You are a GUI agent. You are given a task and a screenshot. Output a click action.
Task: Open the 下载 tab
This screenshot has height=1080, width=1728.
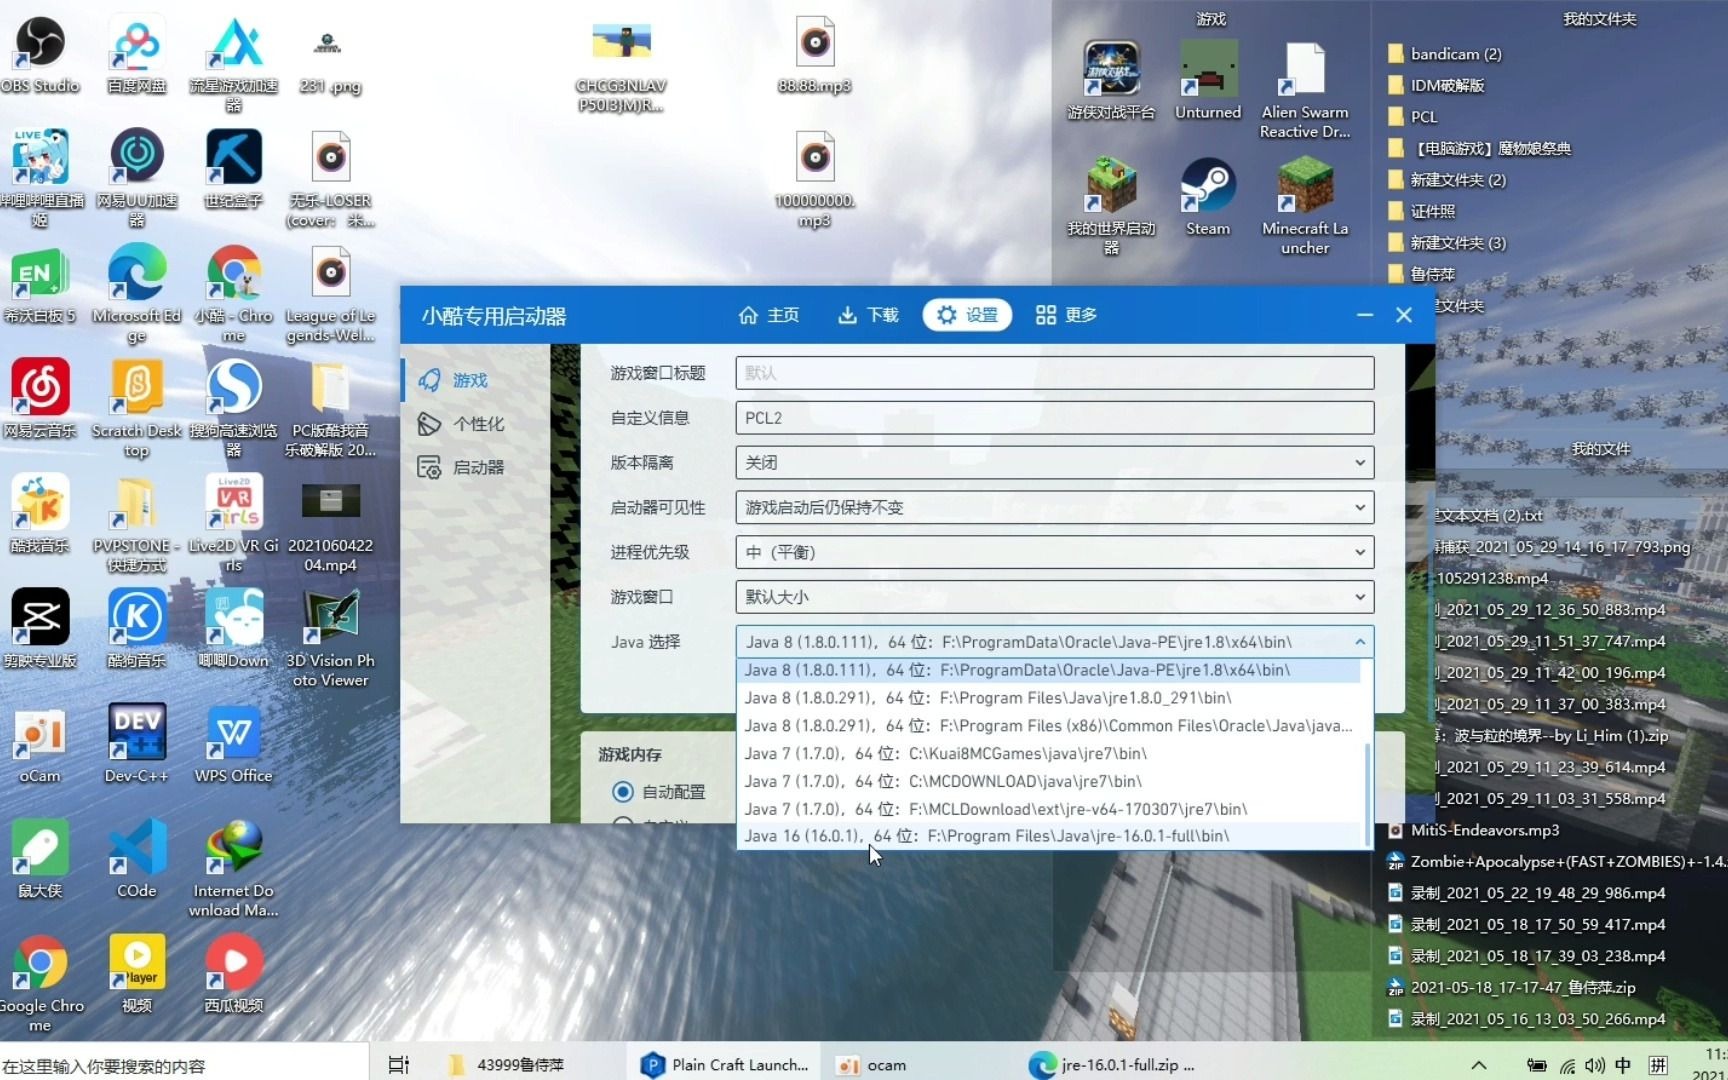(868, 314)
